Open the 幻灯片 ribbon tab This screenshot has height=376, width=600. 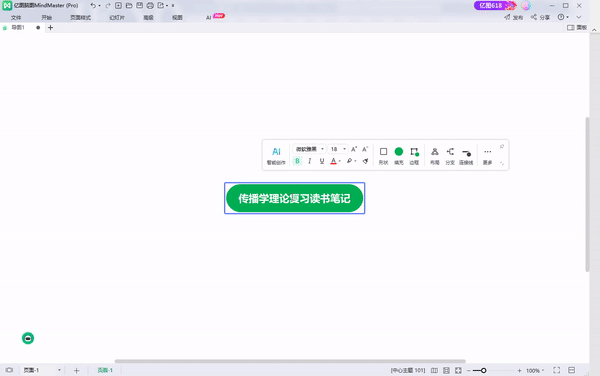(x=117, y=18)
